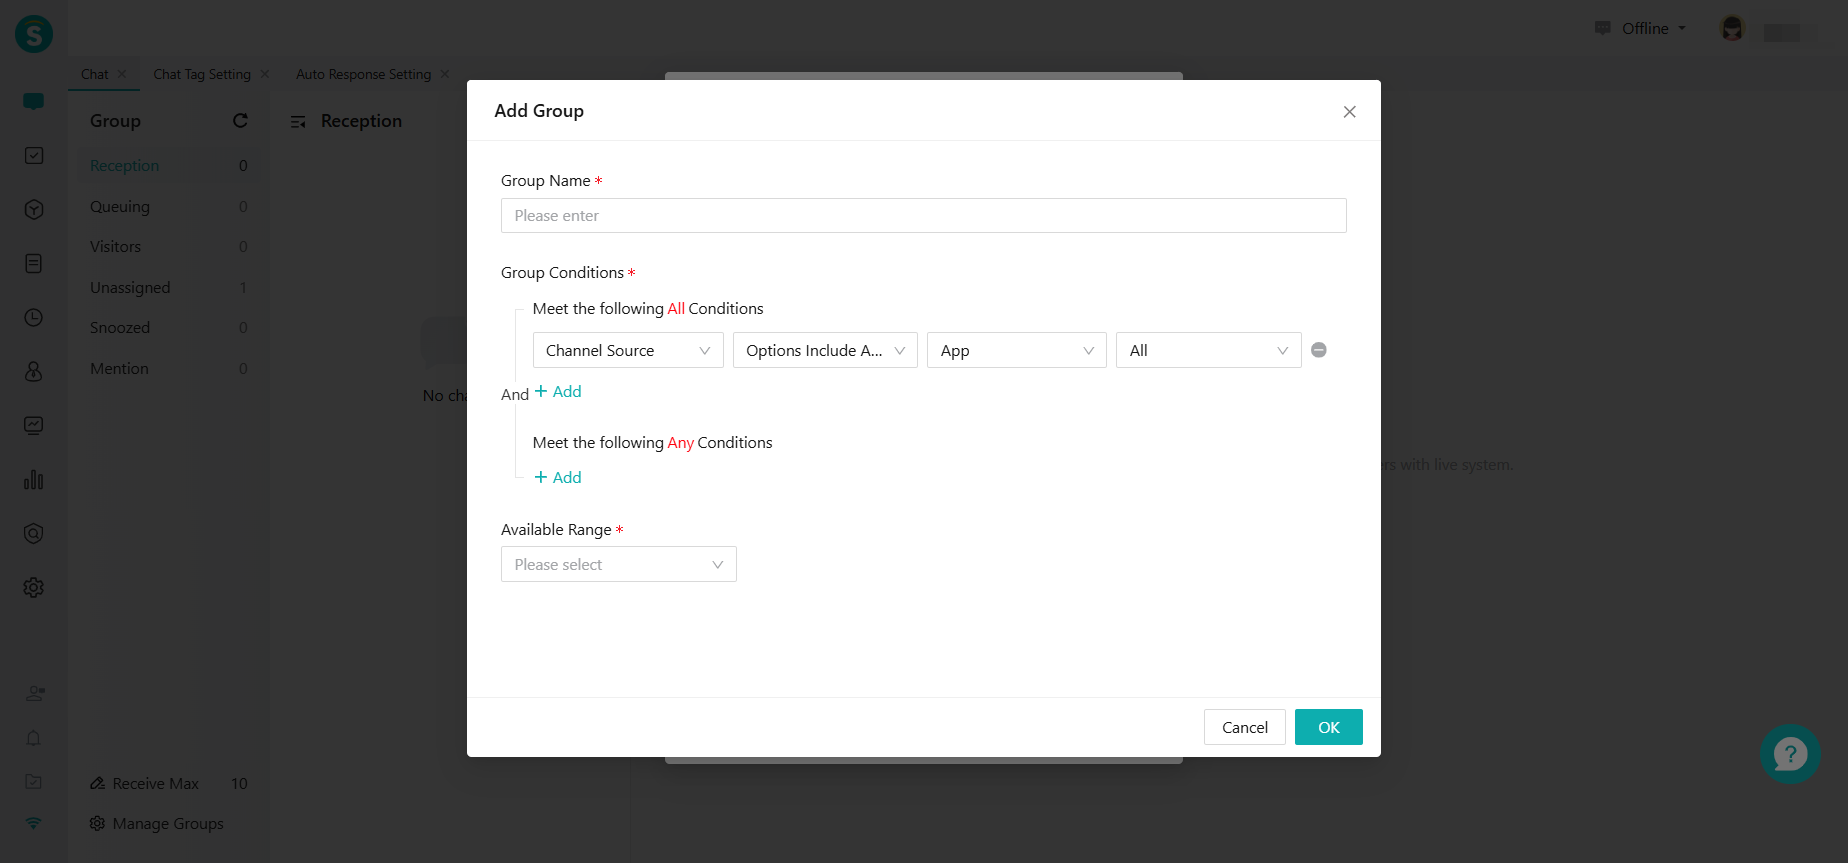The height and width of the screenshot is (863, 1848).
Task: Click the remove condition minus icon
Action: tap(1318, 350)
